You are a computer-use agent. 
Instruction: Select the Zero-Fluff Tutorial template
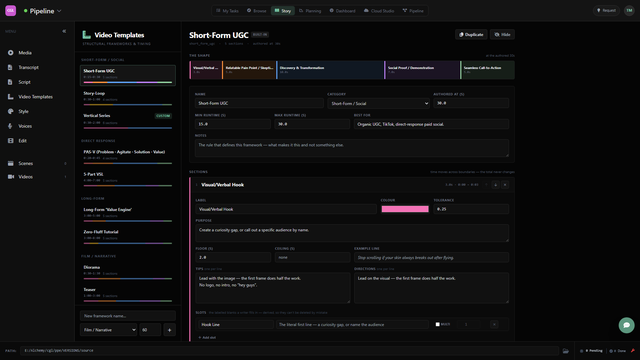[x=128, y=237]
